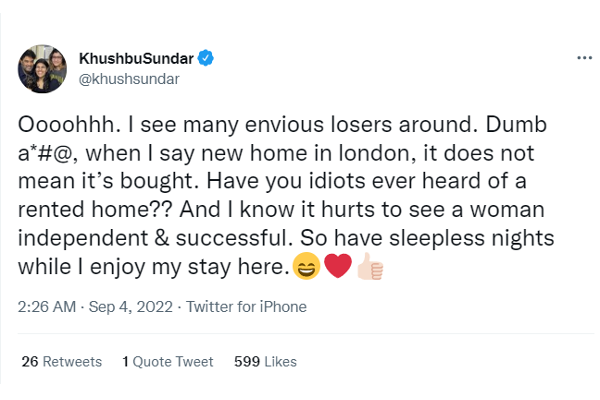Viewport: 600px width, 400px height.
Task: View the 1 Quote Tweet list
Action: [166, 361]
